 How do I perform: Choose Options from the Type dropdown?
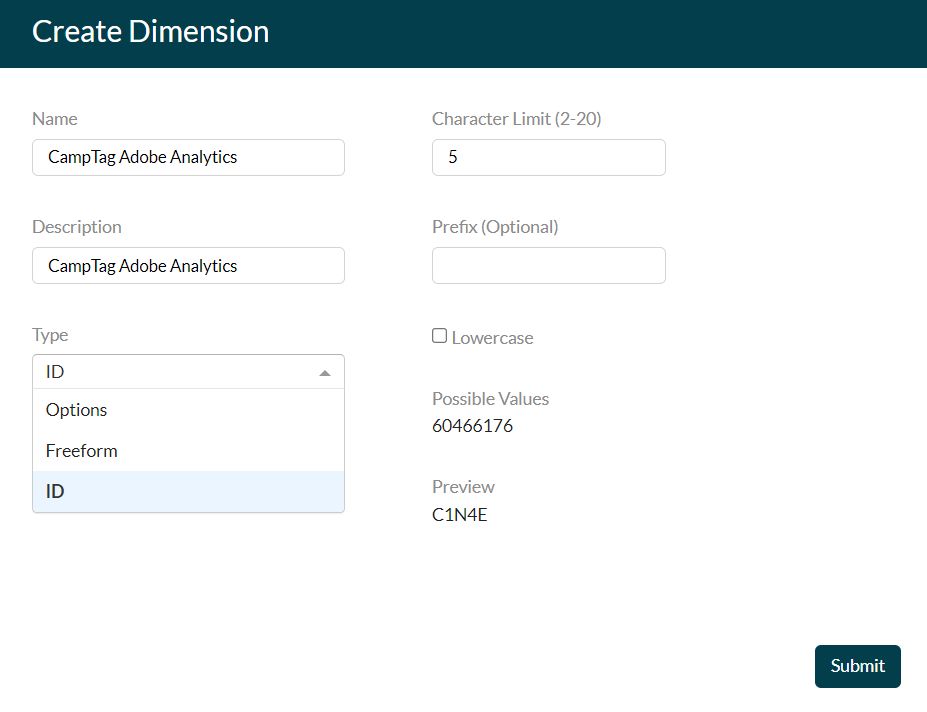76,409
